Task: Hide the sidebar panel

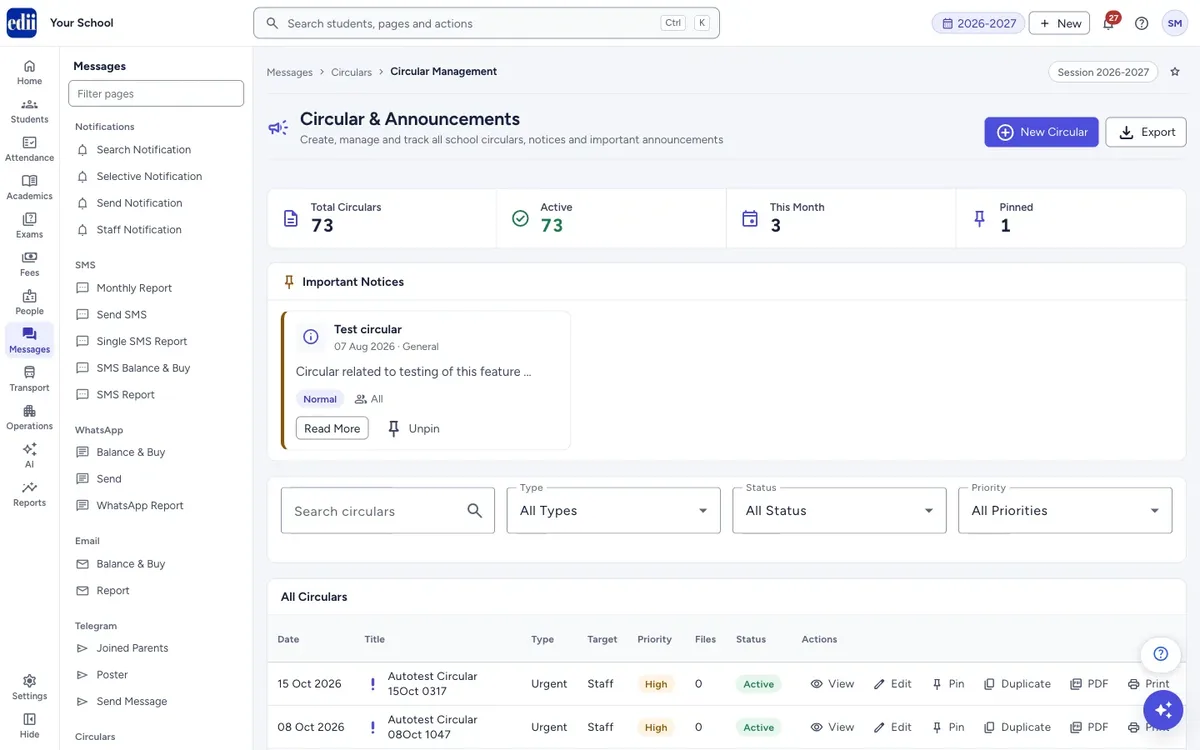Action: click(x=29, y=725)
